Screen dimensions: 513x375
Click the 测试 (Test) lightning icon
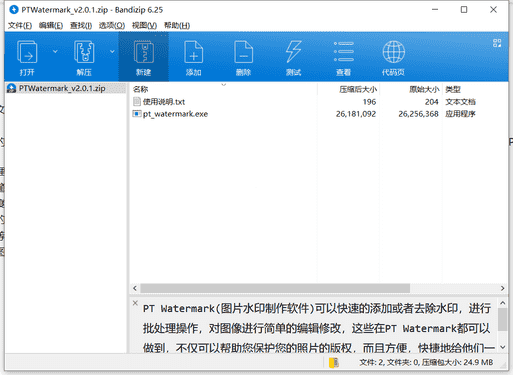tap(293, 52)
